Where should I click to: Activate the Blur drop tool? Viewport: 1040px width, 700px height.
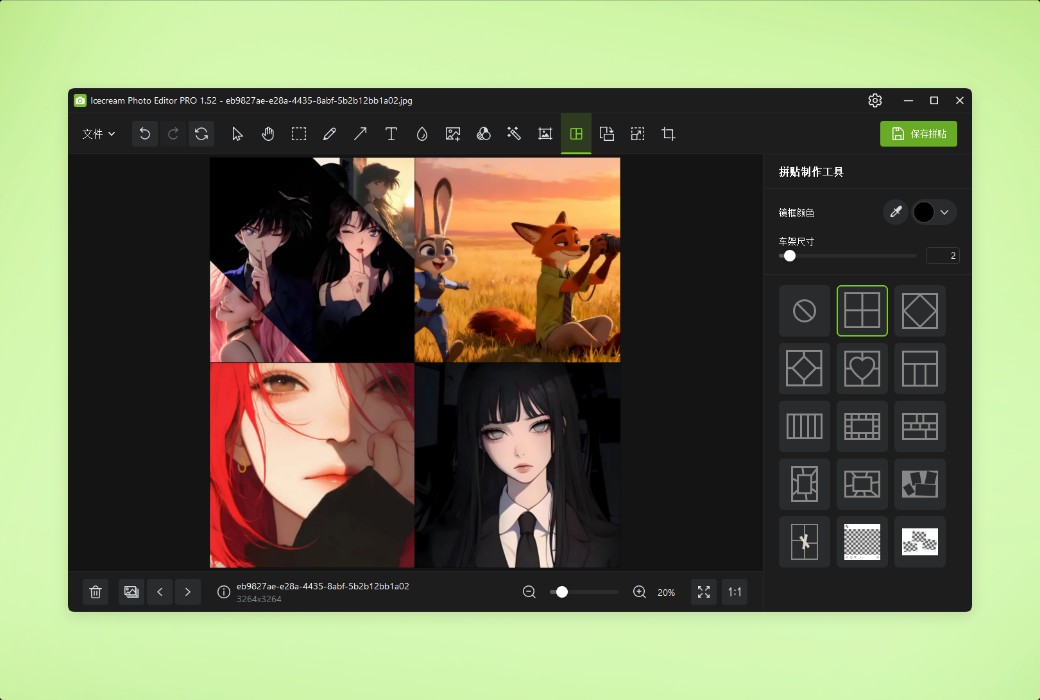421,133
